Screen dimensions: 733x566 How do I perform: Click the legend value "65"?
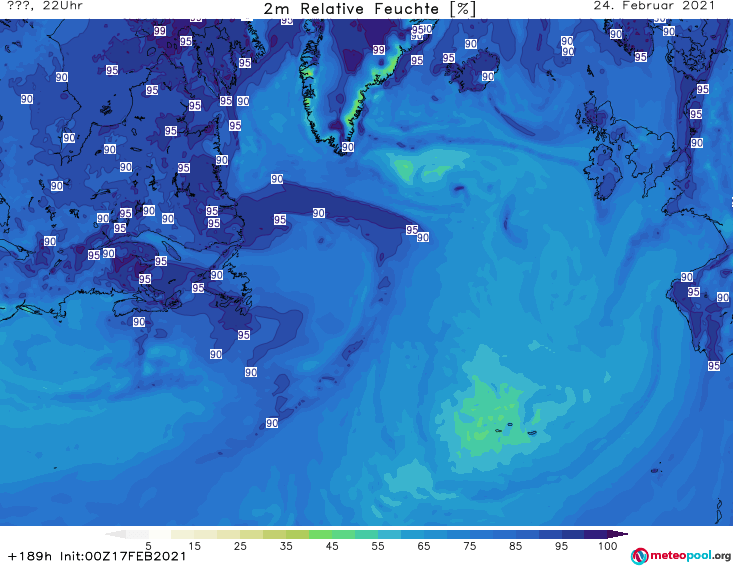[424, 546]
